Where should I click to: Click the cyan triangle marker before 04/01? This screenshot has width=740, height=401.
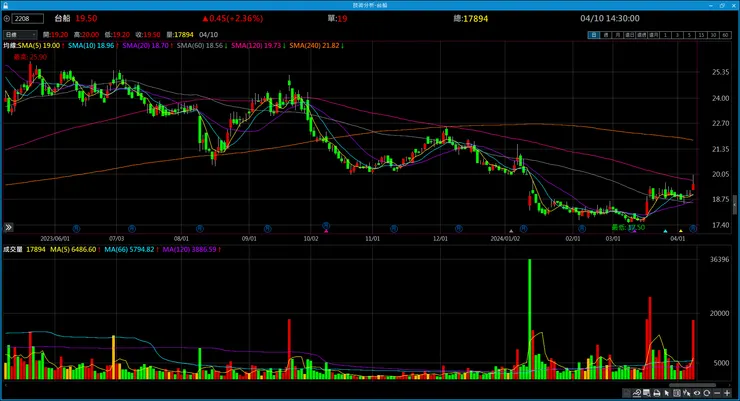pos(665,231)
